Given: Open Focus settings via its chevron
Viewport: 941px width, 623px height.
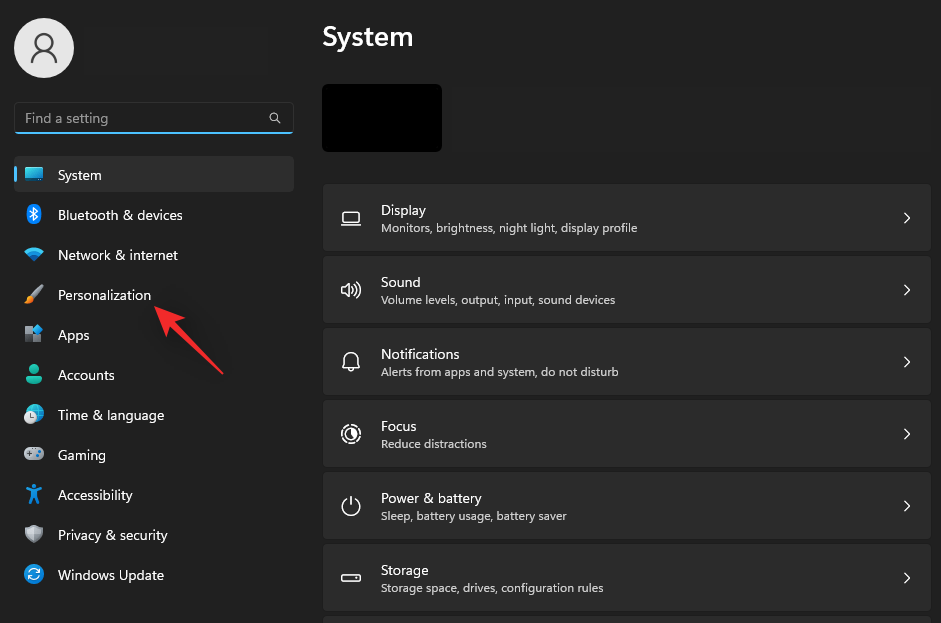Looking at the screenshot, I should [907, 434].
